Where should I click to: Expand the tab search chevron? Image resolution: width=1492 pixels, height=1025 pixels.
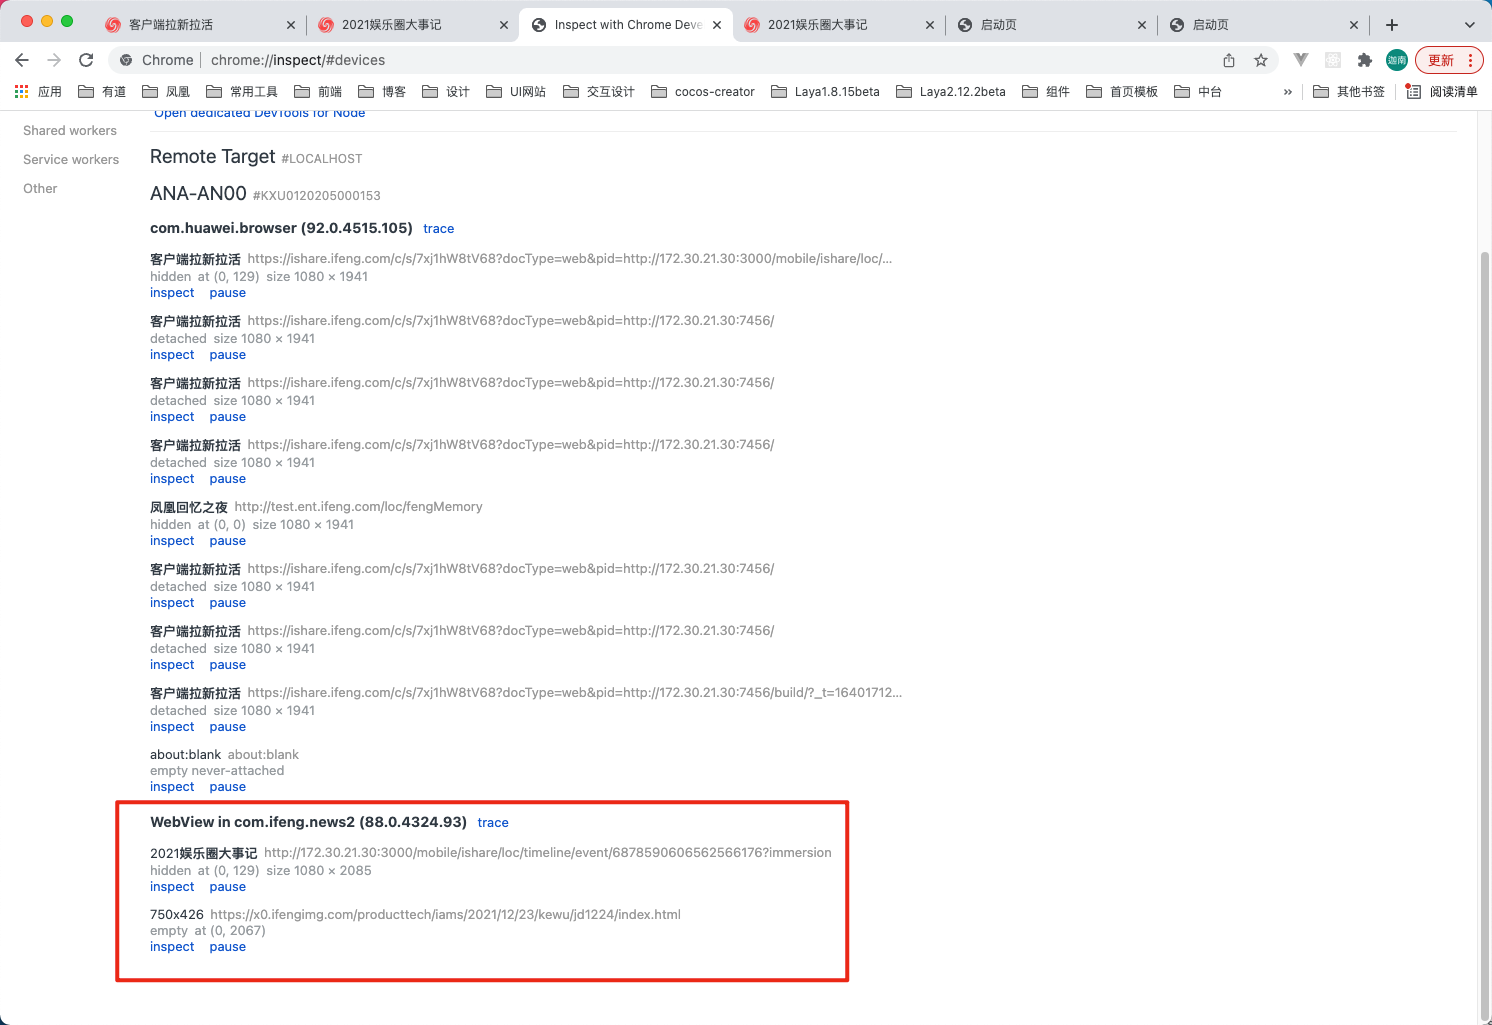[x=1469, y=25]
